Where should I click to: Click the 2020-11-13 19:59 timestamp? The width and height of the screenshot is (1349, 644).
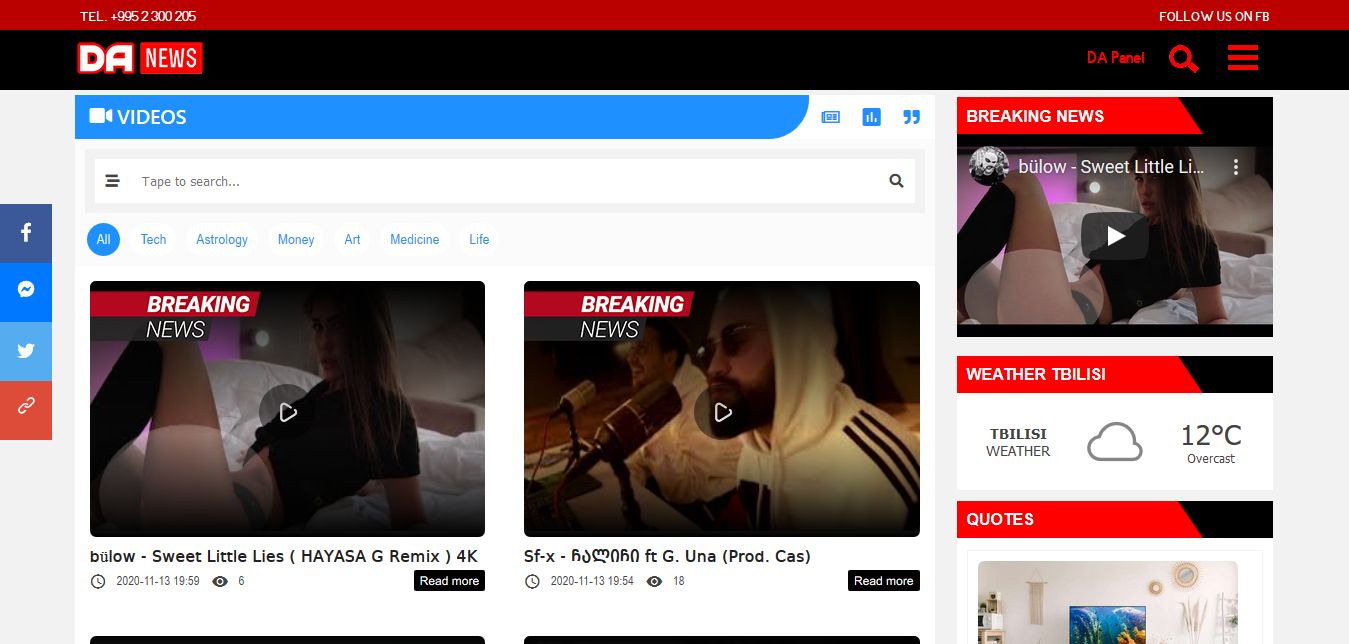(158, 581)
